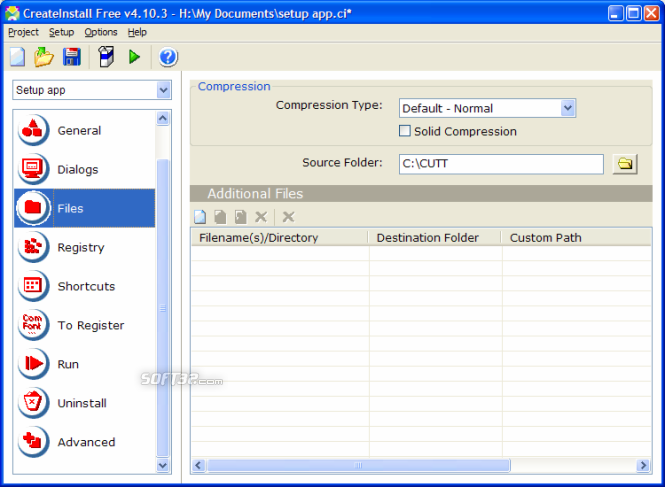
Task: Open the Registry section icon
Action: (x=33, y=247)
